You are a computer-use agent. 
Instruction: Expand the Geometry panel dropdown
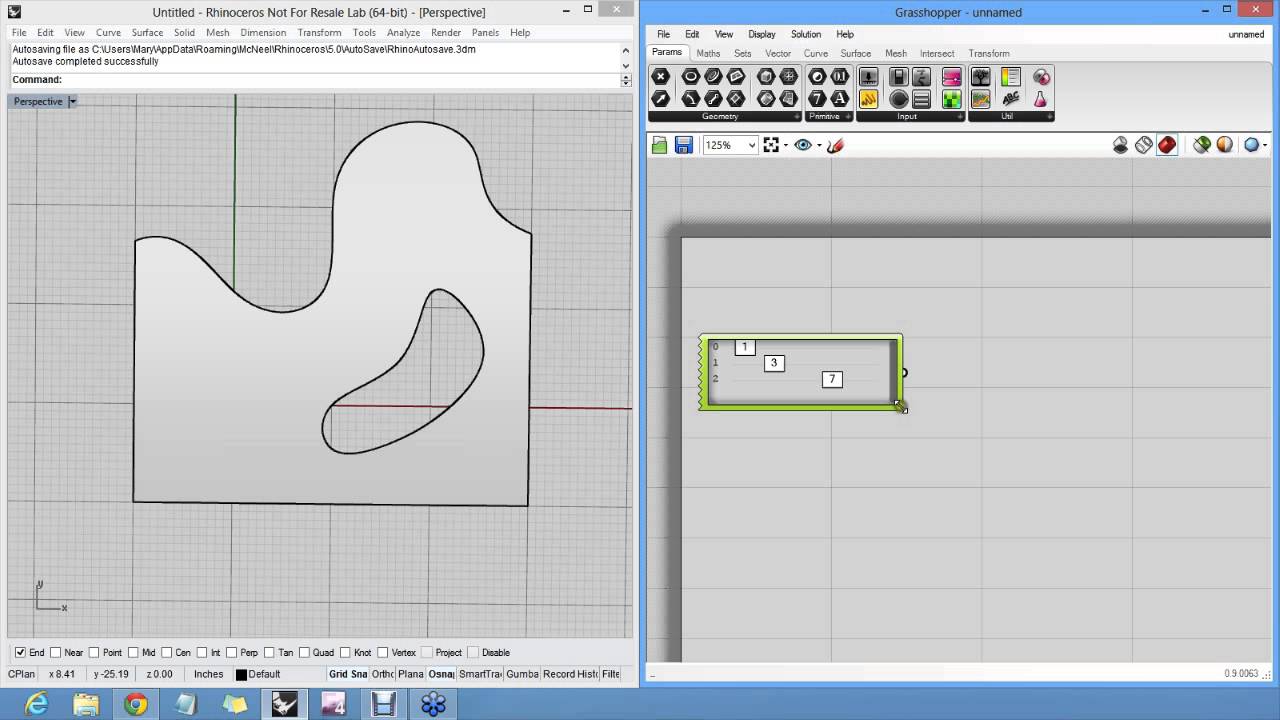click(797, 117)
